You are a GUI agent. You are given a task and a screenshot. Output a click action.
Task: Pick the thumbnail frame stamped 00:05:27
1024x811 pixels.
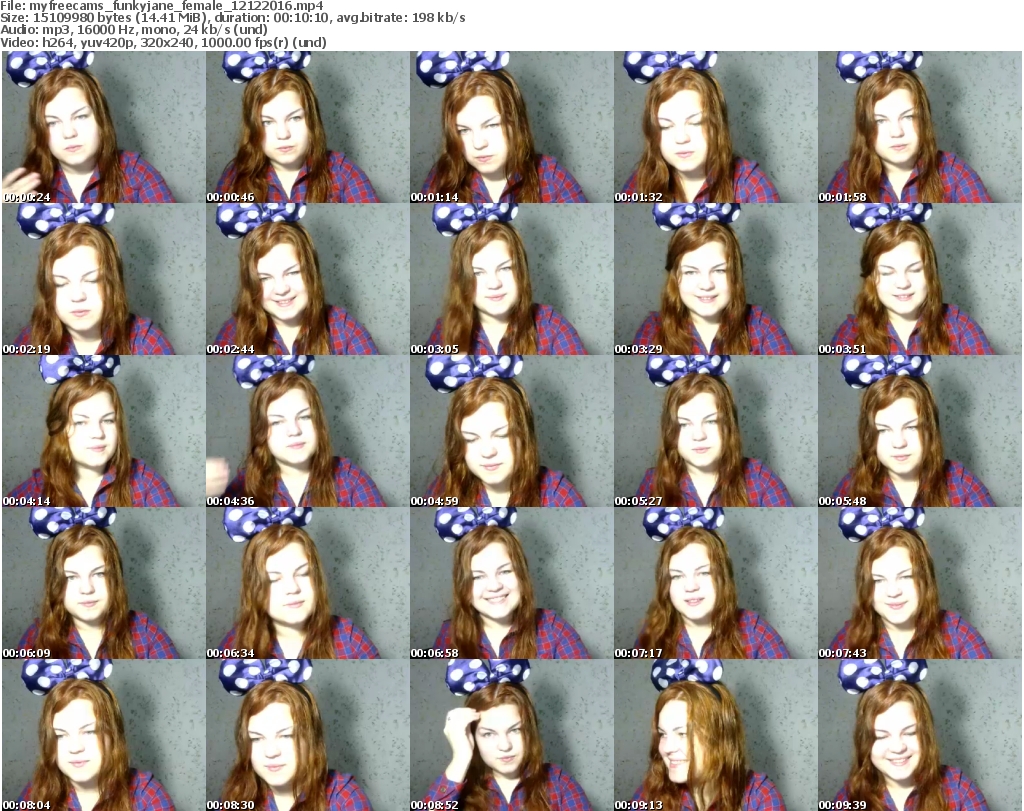click(x=715, y=432)
